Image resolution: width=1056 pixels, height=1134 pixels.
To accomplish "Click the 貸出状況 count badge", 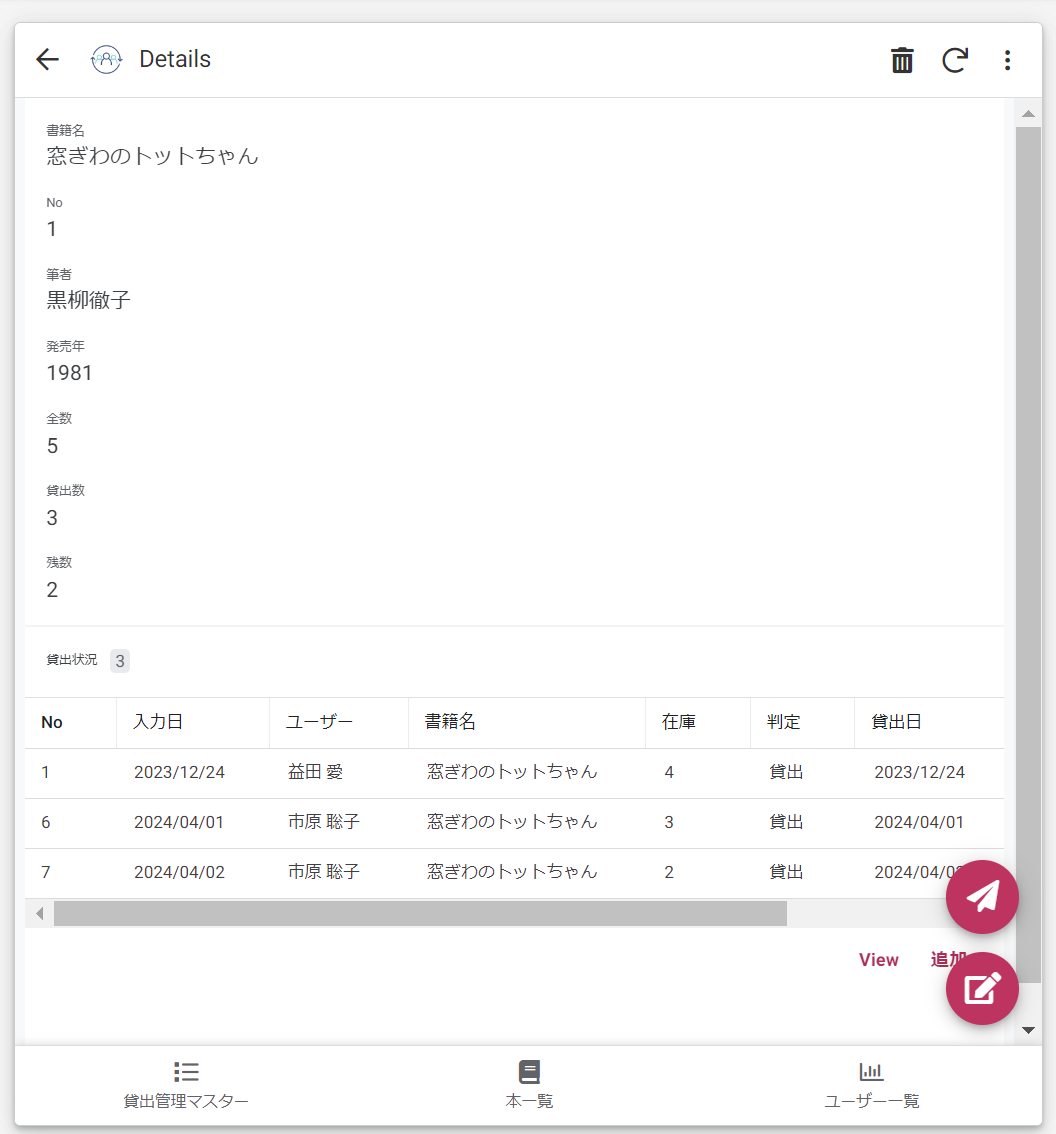I will 120,661.
